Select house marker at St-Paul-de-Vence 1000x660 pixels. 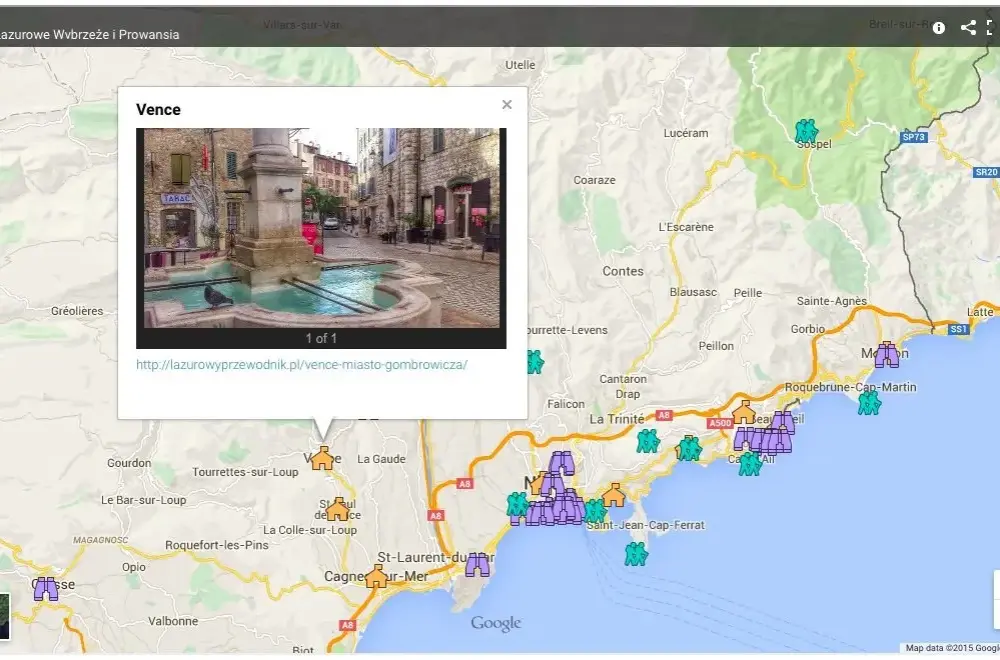(337, 509)
